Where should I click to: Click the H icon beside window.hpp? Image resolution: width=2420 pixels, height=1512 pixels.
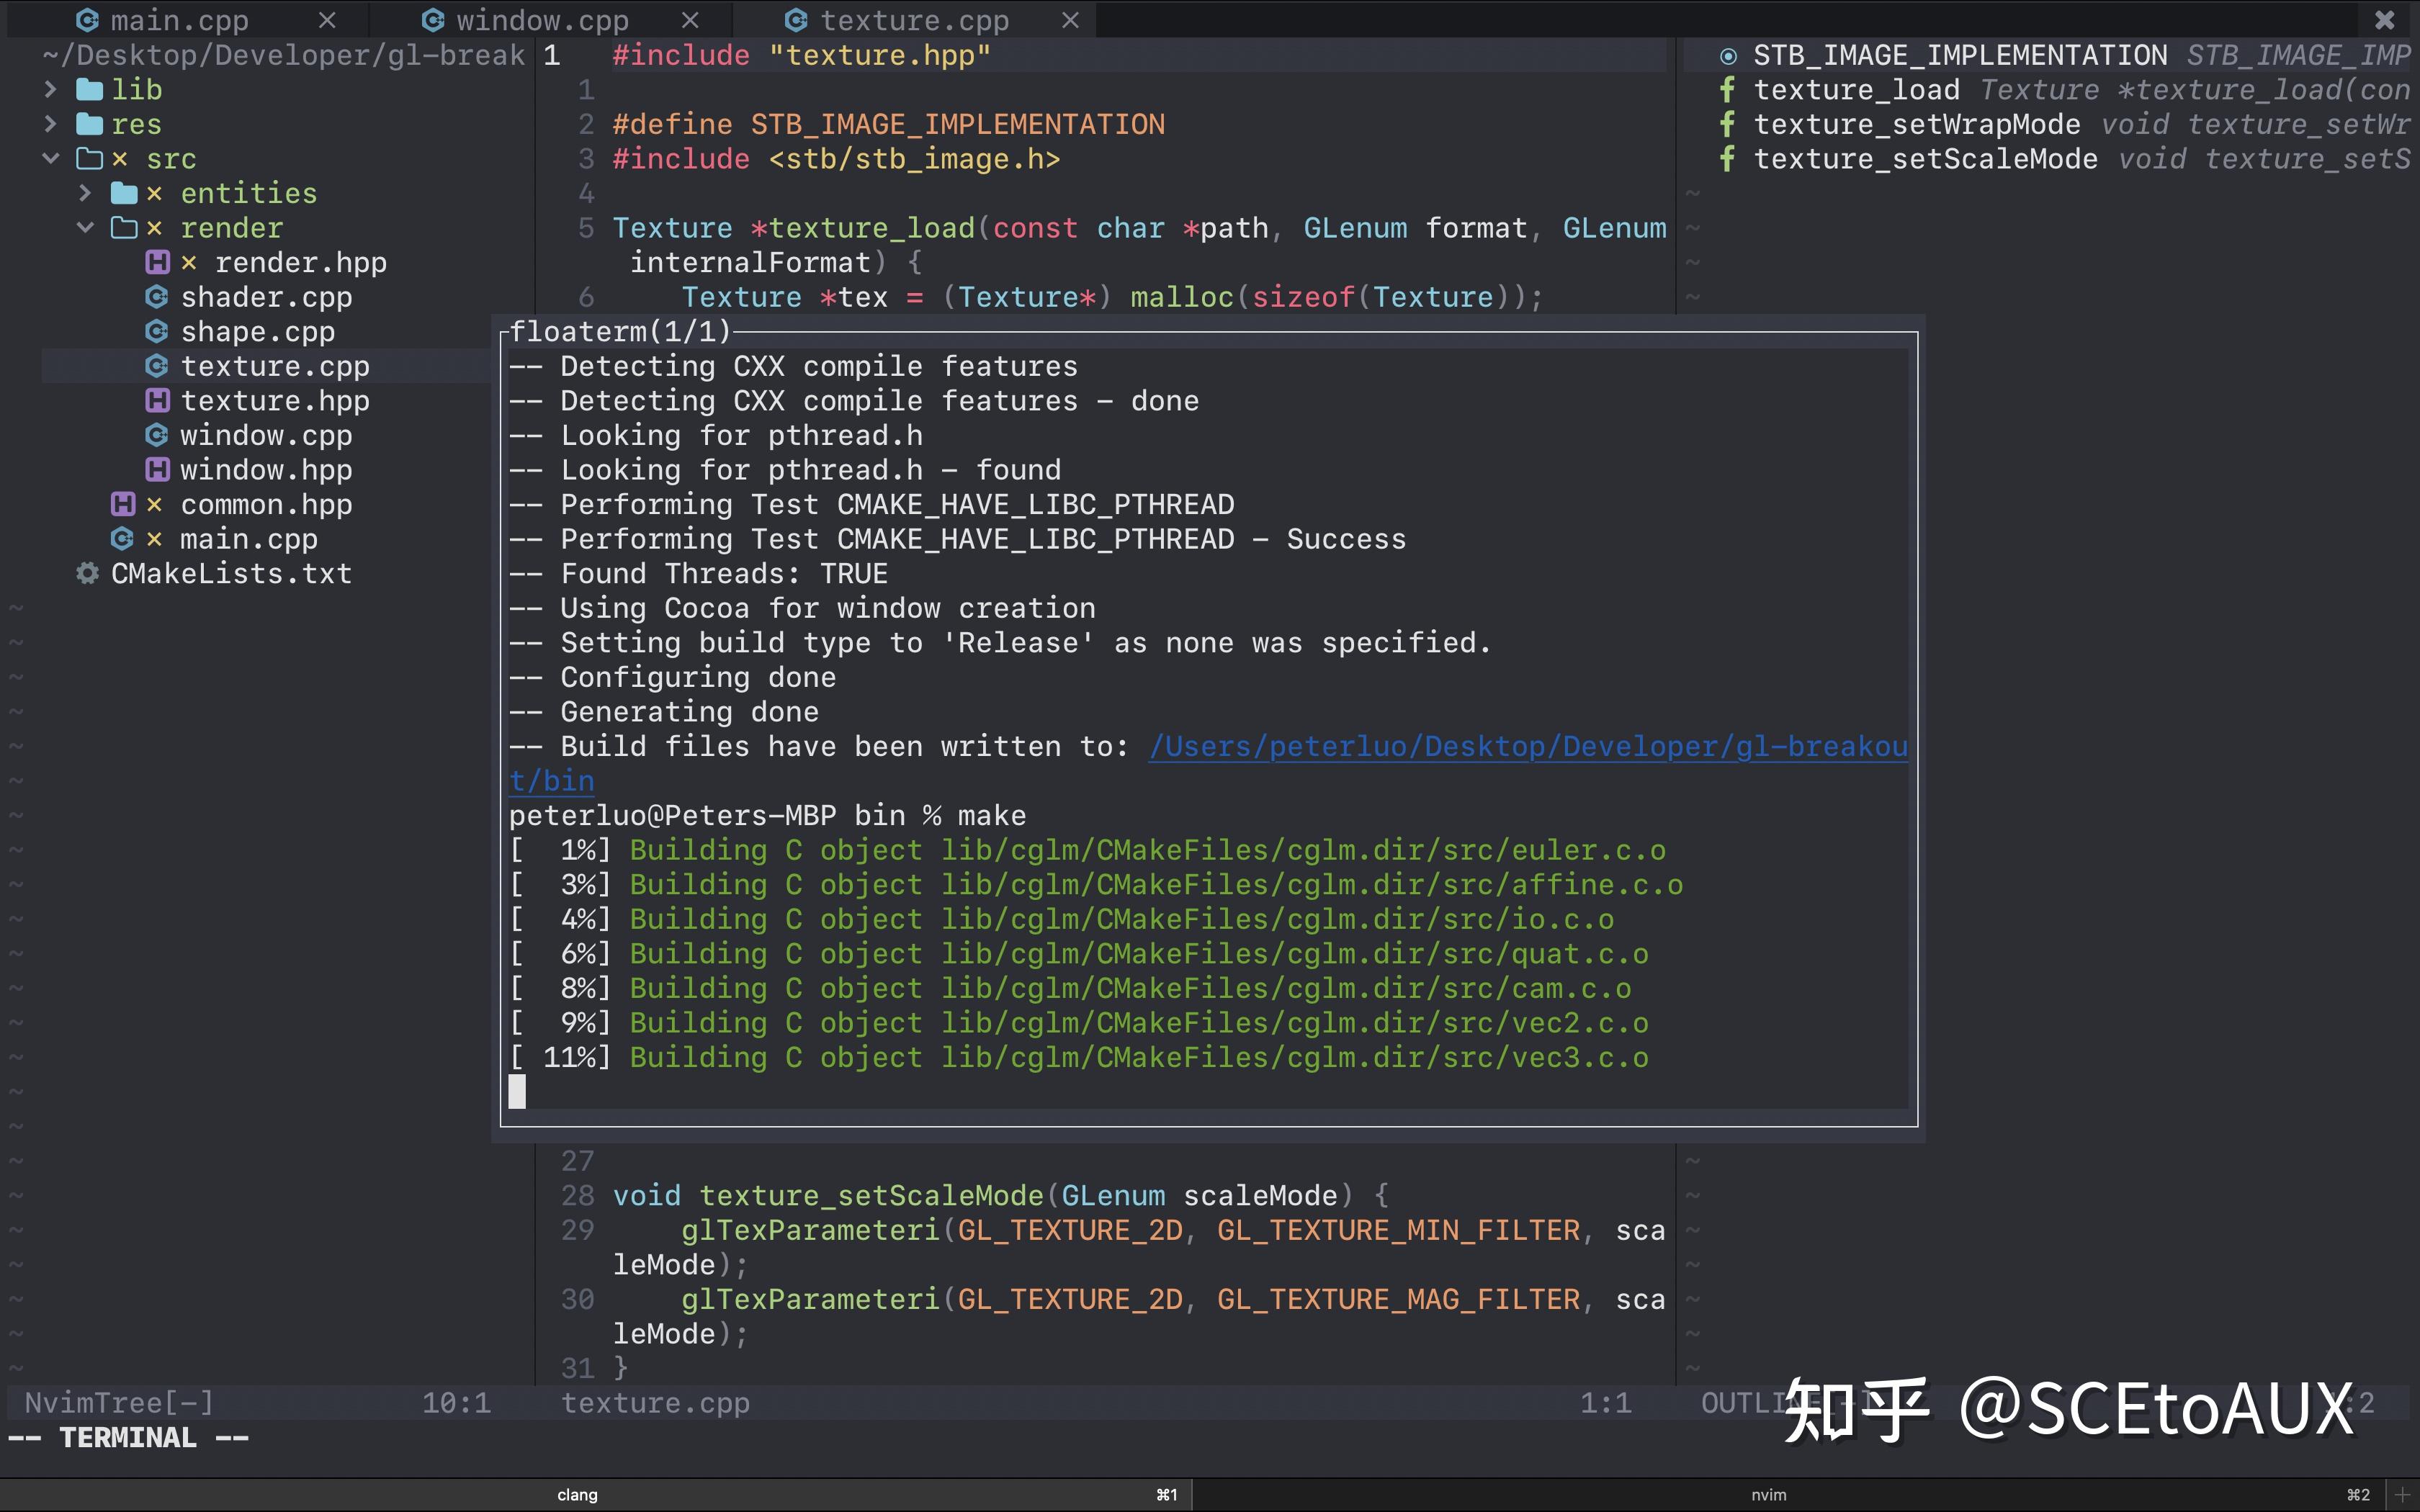pos(156,469)
